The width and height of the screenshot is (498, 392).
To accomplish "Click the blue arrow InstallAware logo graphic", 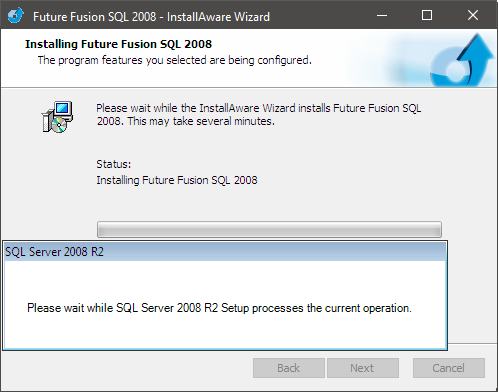I will [x=462, y=60].
